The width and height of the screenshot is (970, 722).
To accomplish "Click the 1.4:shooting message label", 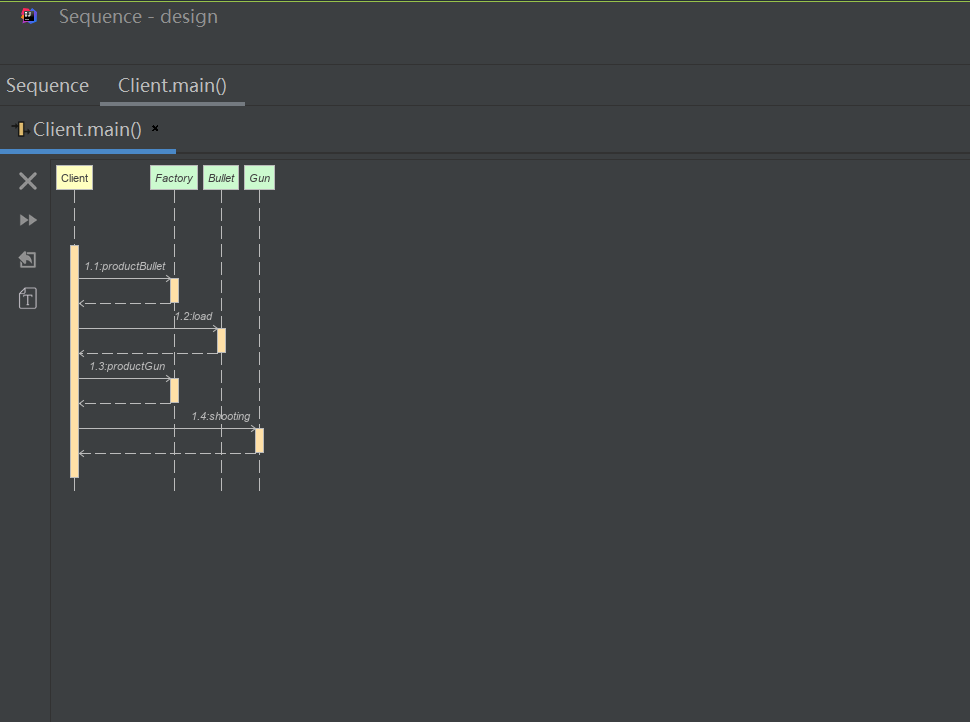I will click(221, 416).
